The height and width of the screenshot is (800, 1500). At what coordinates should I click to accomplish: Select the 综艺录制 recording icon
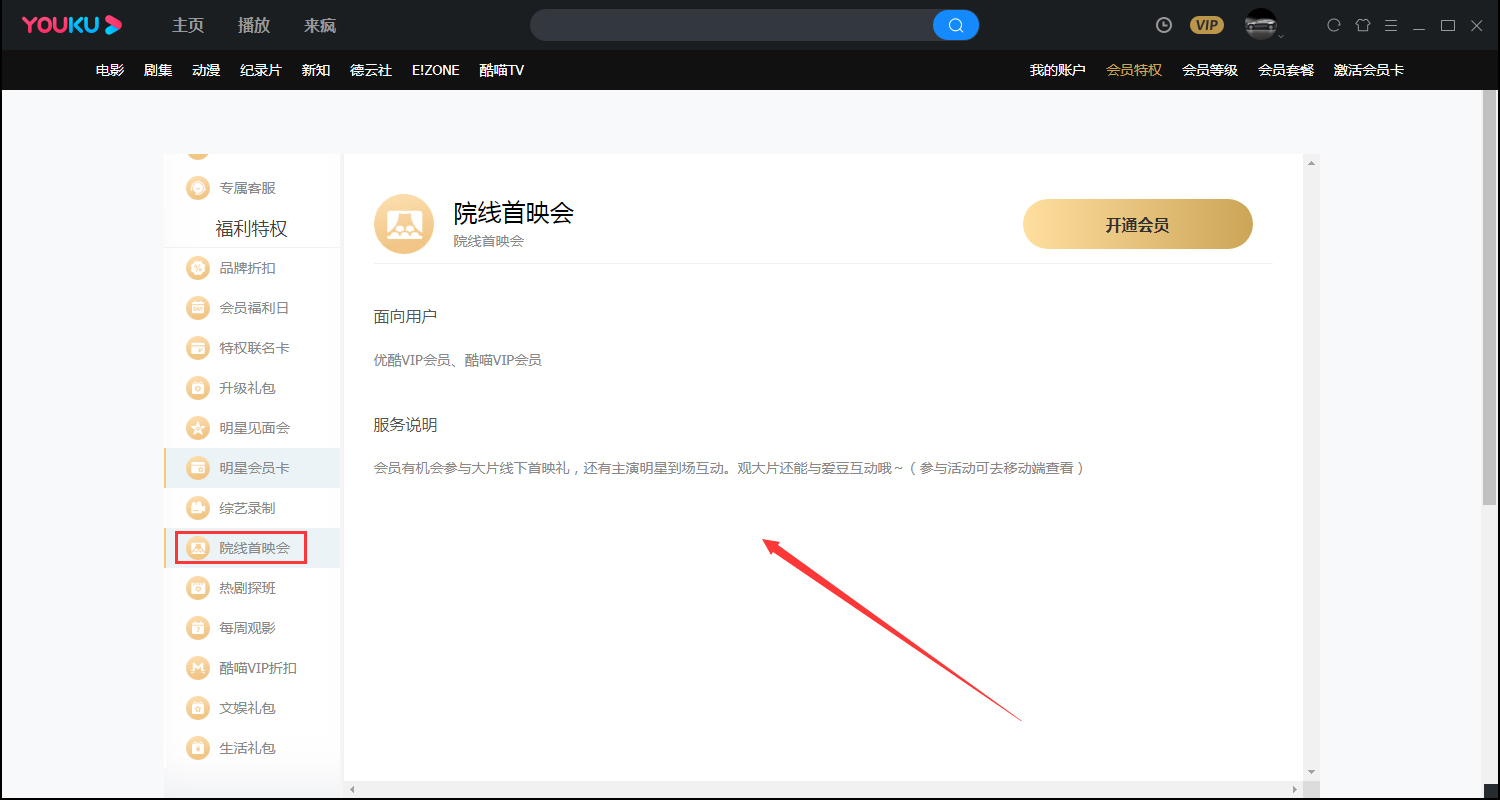coord(197,507)
